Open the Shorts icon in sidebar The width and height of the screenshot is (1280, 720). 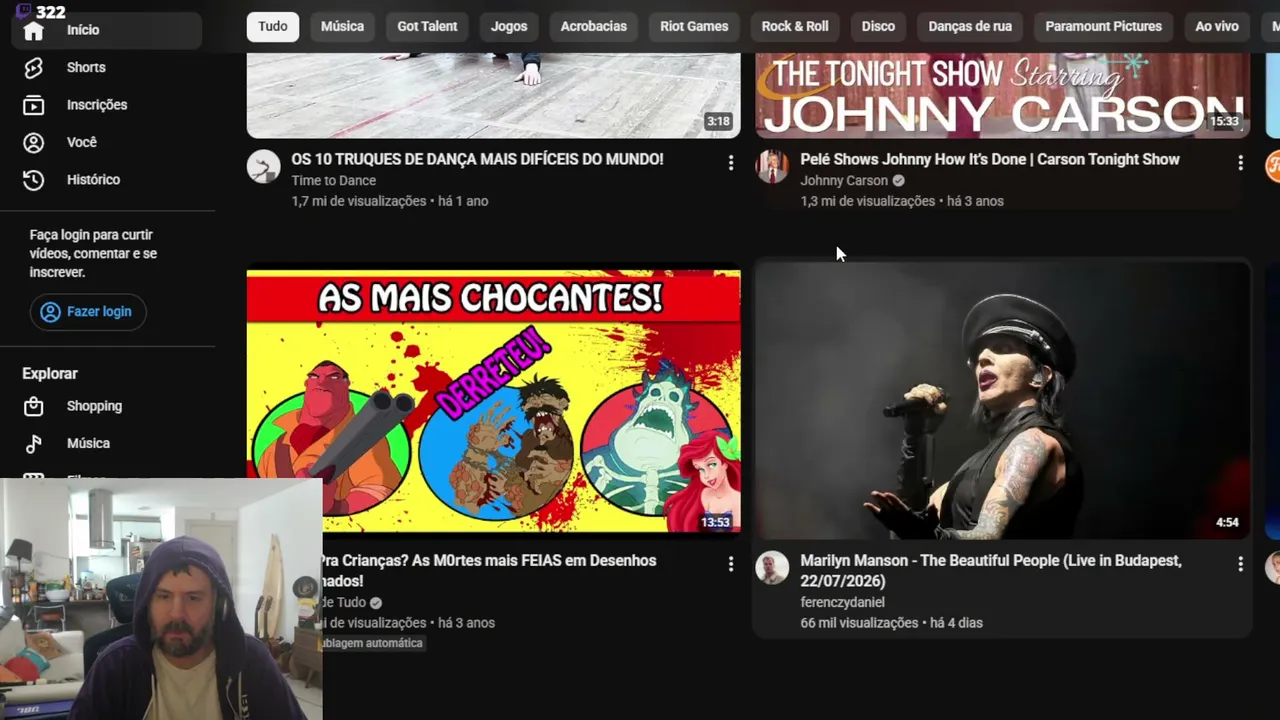tap(34, 67)
